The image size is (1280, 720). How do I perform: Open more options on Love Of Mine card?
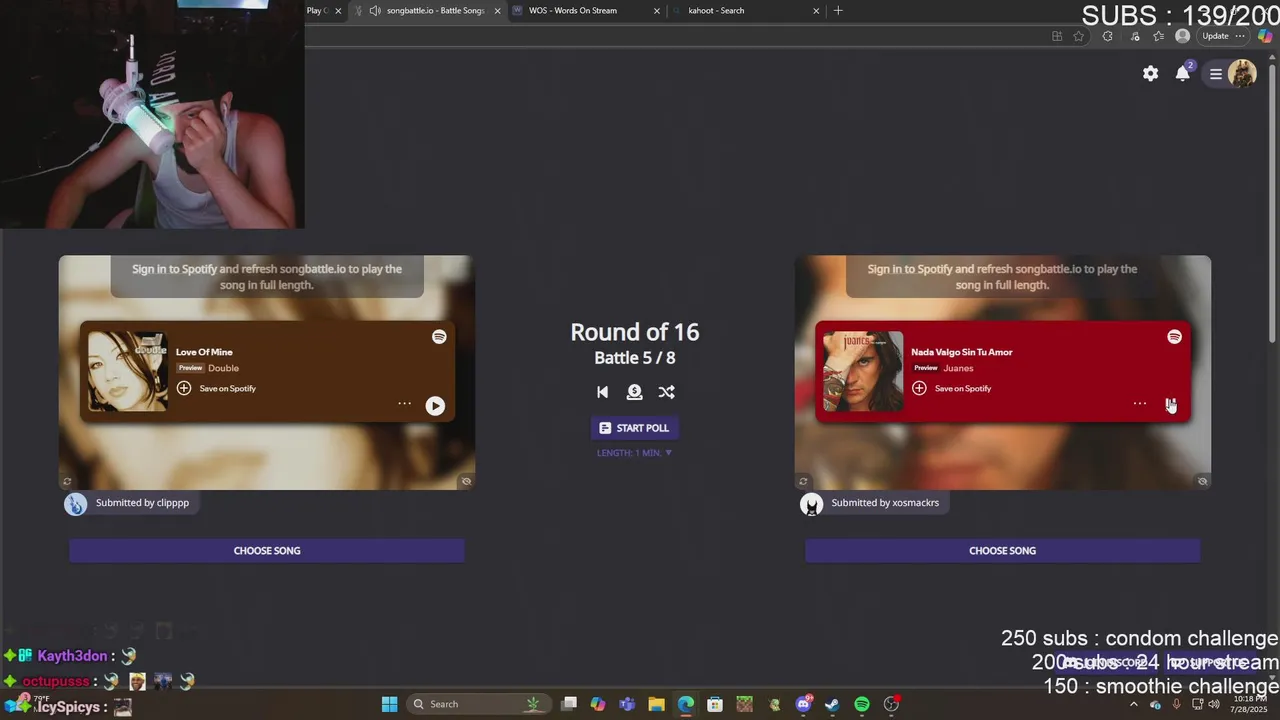tap(404, 404)
